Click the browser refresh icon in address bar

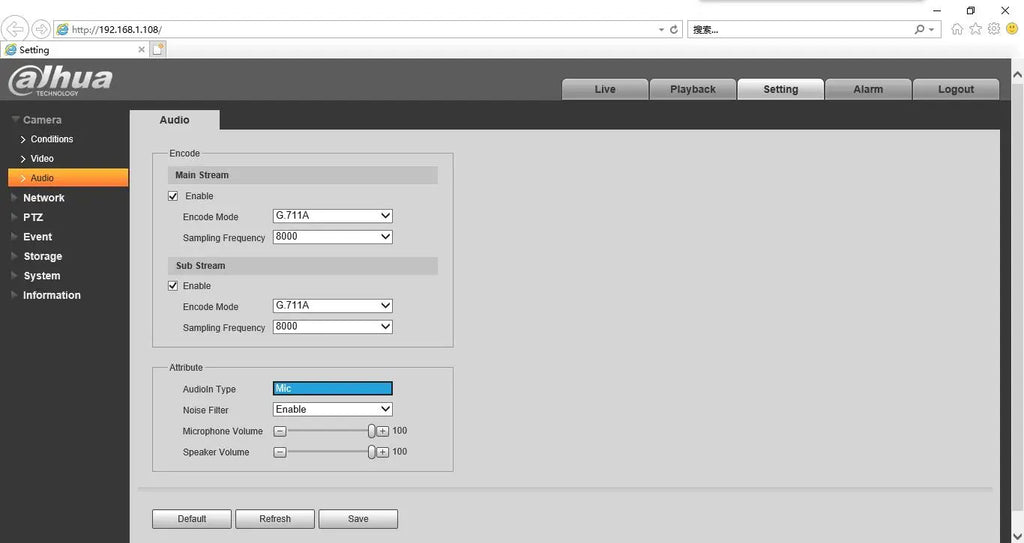pyautogui.click(x=674, y=30)
